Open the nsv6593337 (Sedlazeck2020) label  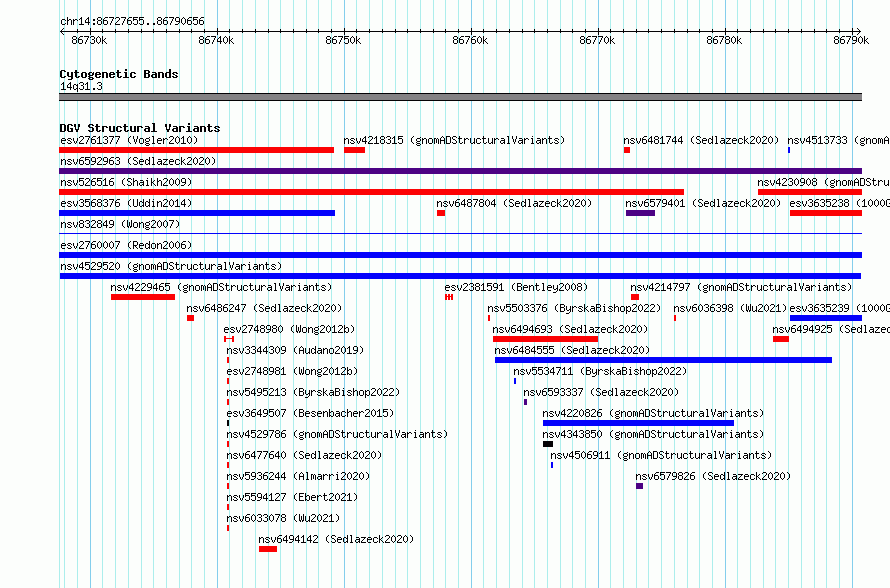[601, 392]
